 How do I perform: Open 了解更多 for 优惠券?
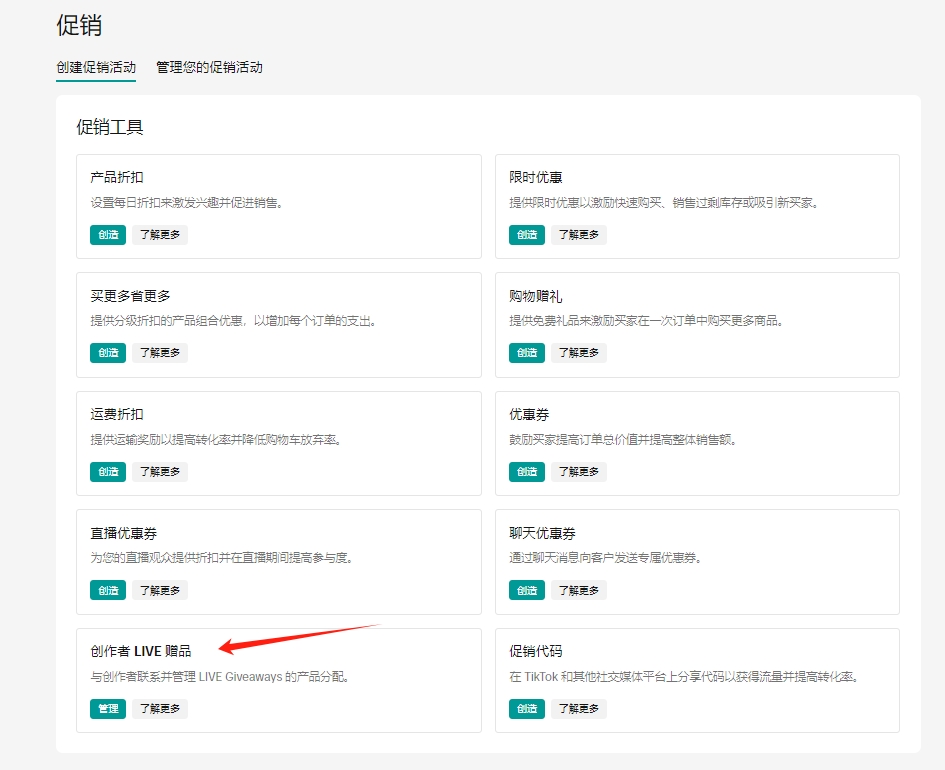578,471
